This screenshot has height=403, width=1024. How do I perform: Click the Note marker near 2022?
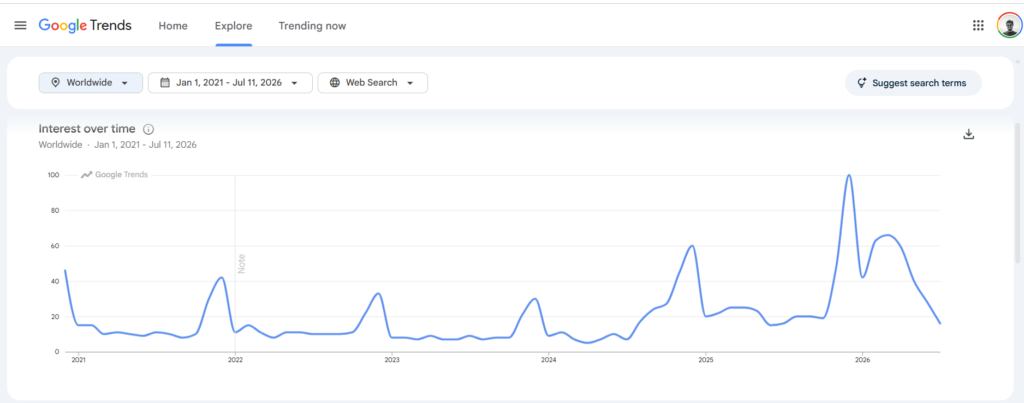point(242,263)
